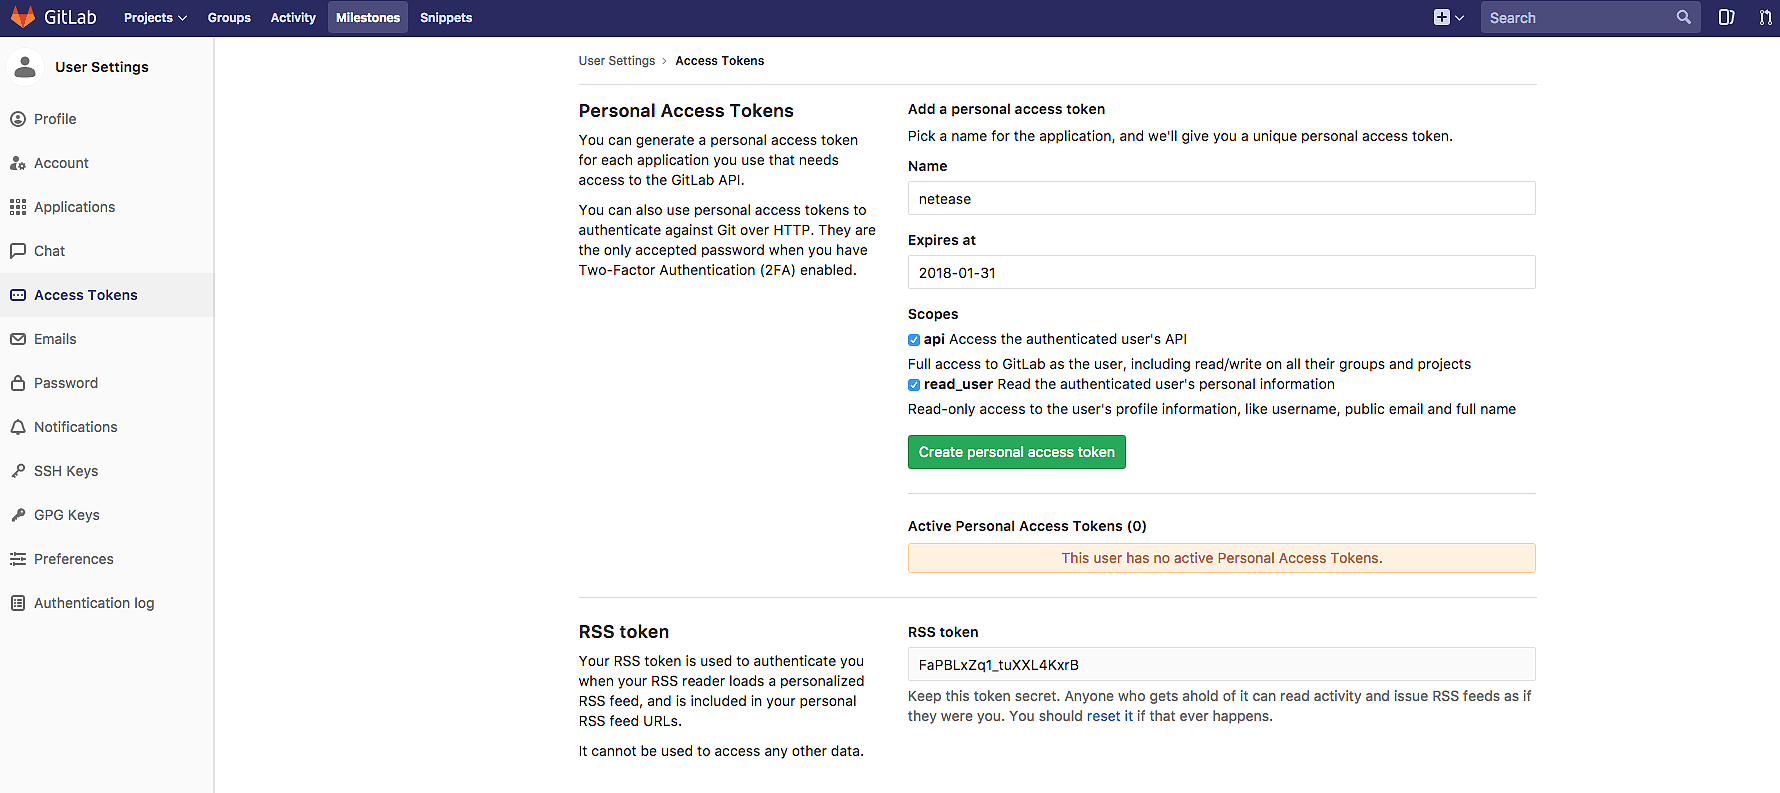
Task: Open the plus new-item dropdown
Action: point(1448,17)
